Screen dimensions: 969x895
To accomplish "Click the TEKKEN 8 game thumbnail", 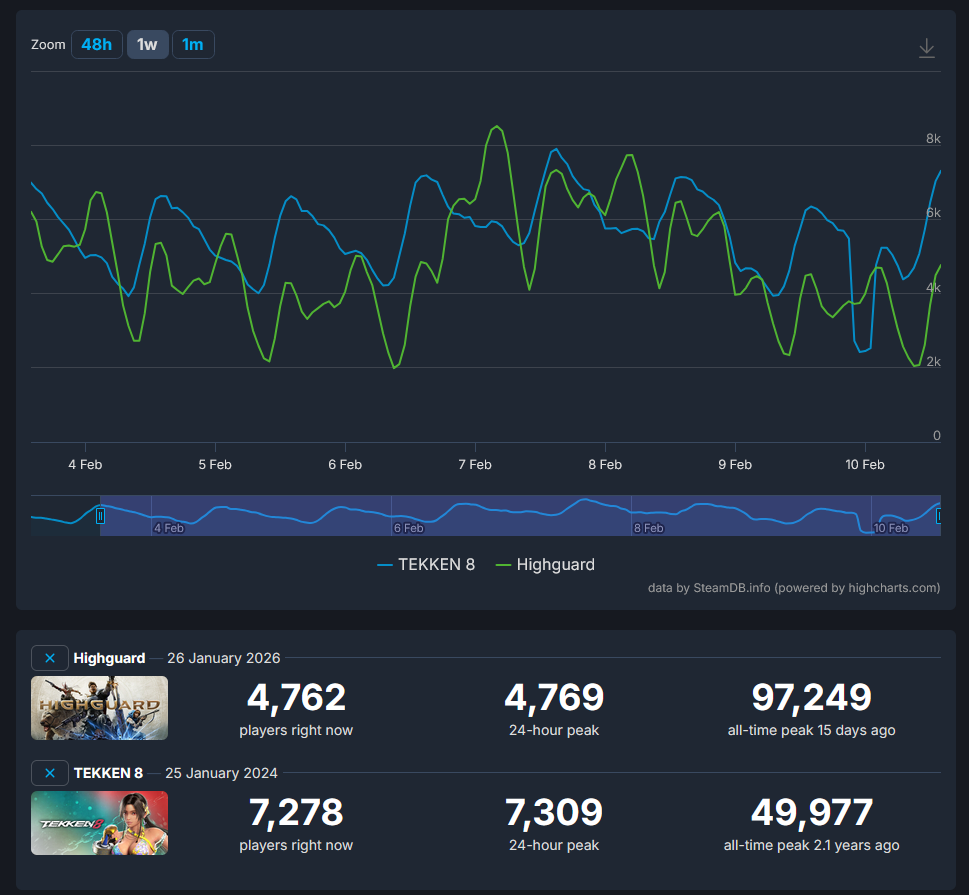I will (99, 823).
